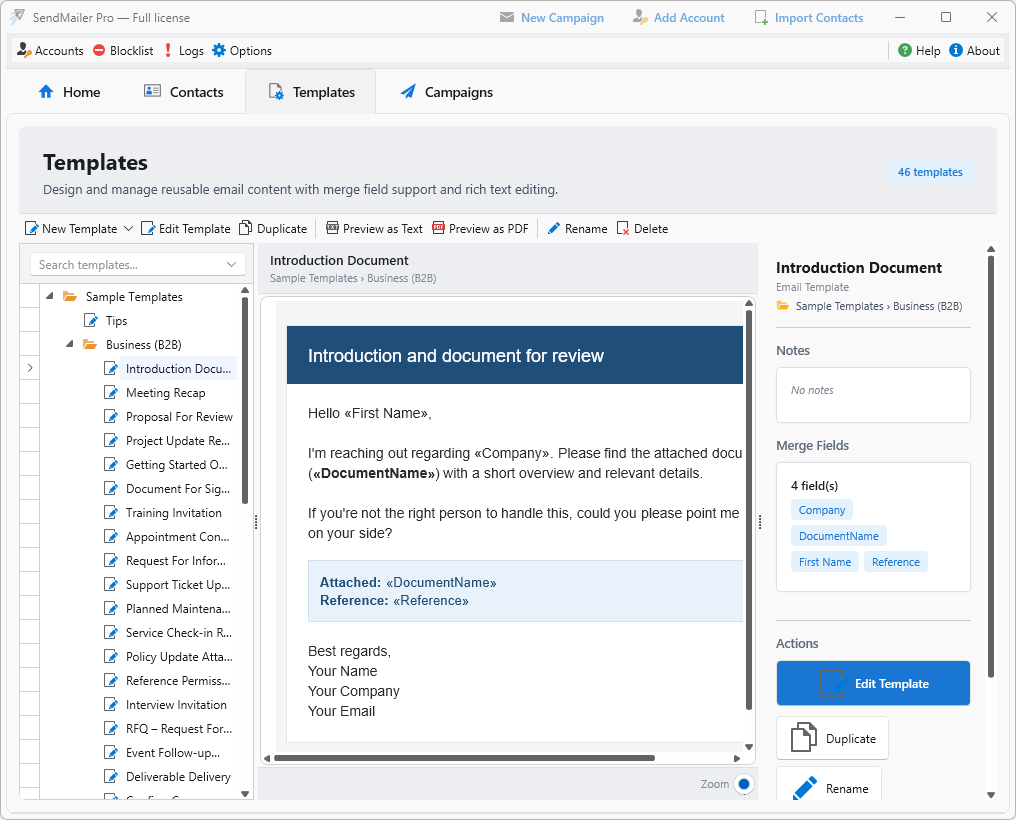Switch to the Campaigns tab
The width and height of the screenshot is (1016, 820).
(446, 91)
